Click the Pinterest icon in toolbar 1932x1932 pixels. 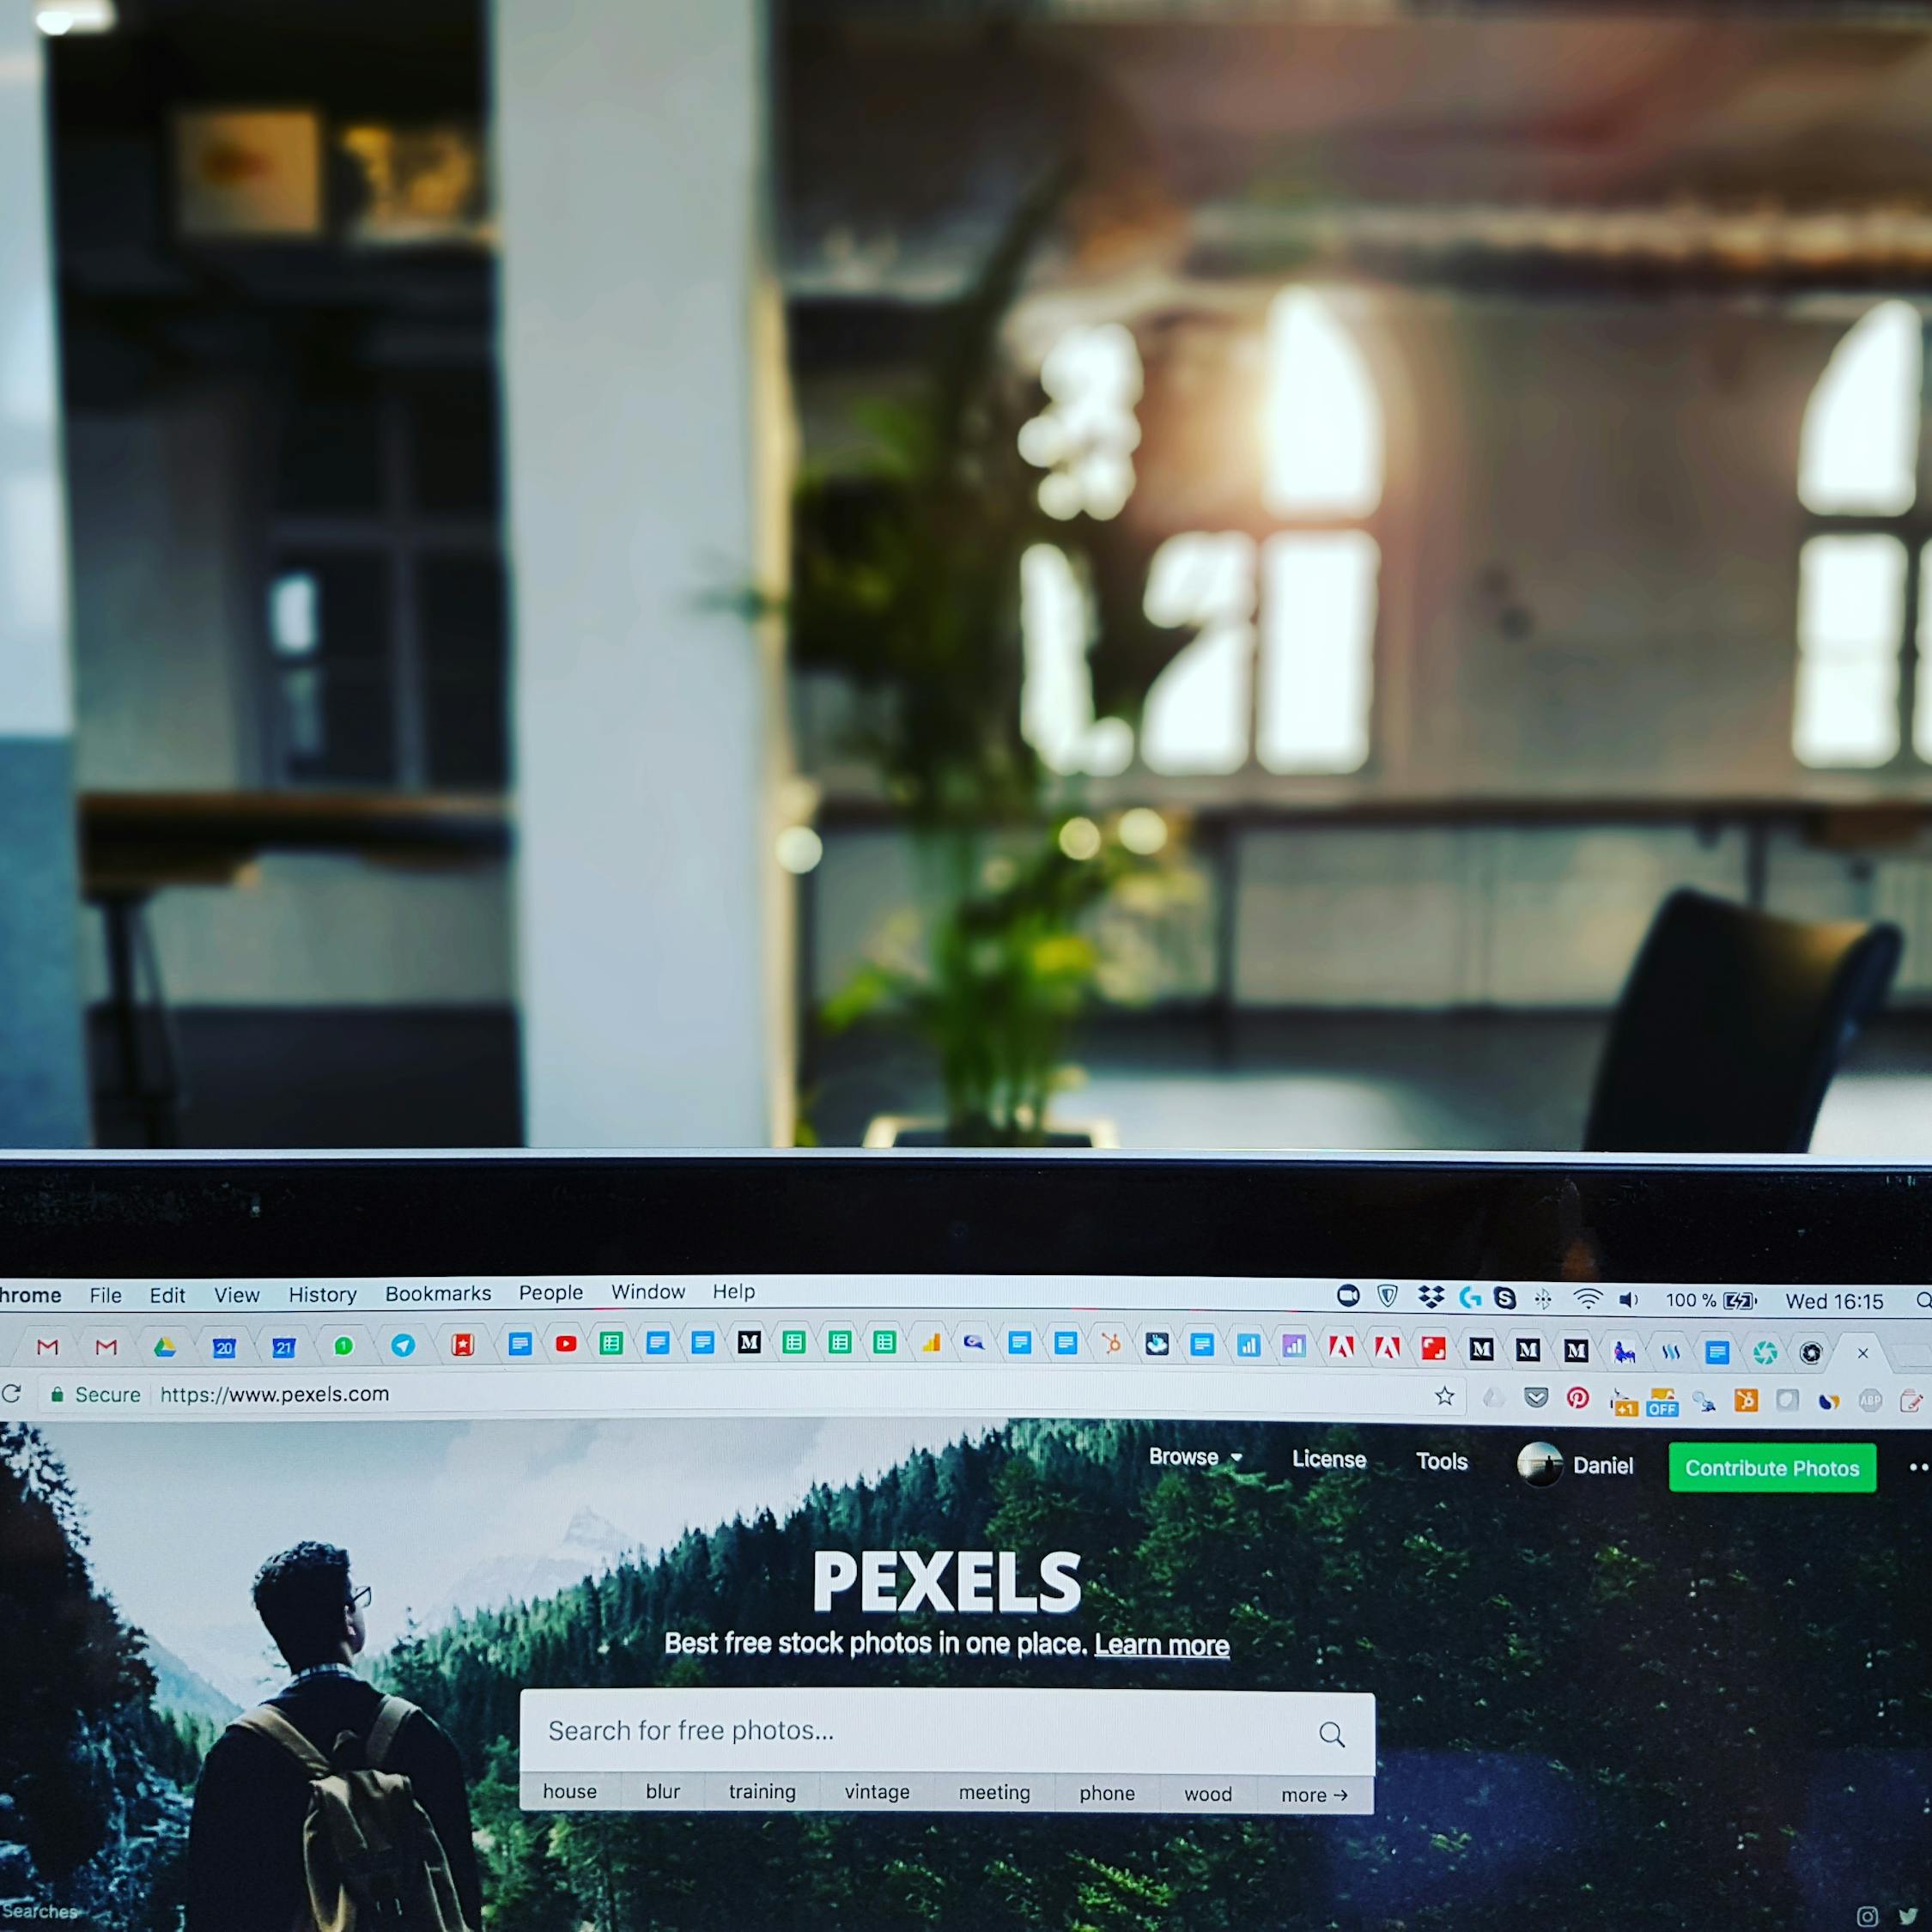click(1580, 1400)
